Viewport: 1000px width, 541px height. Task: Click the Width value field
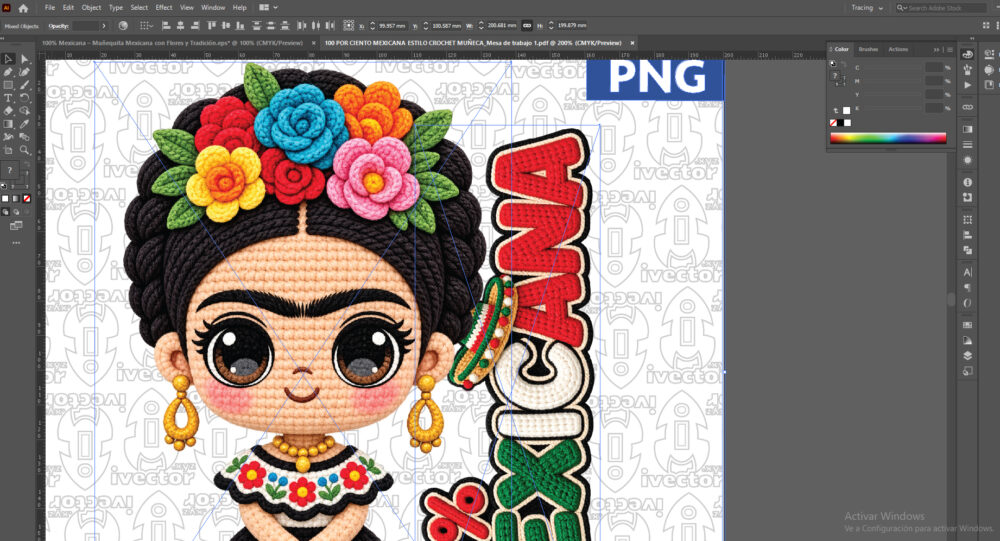502,26
